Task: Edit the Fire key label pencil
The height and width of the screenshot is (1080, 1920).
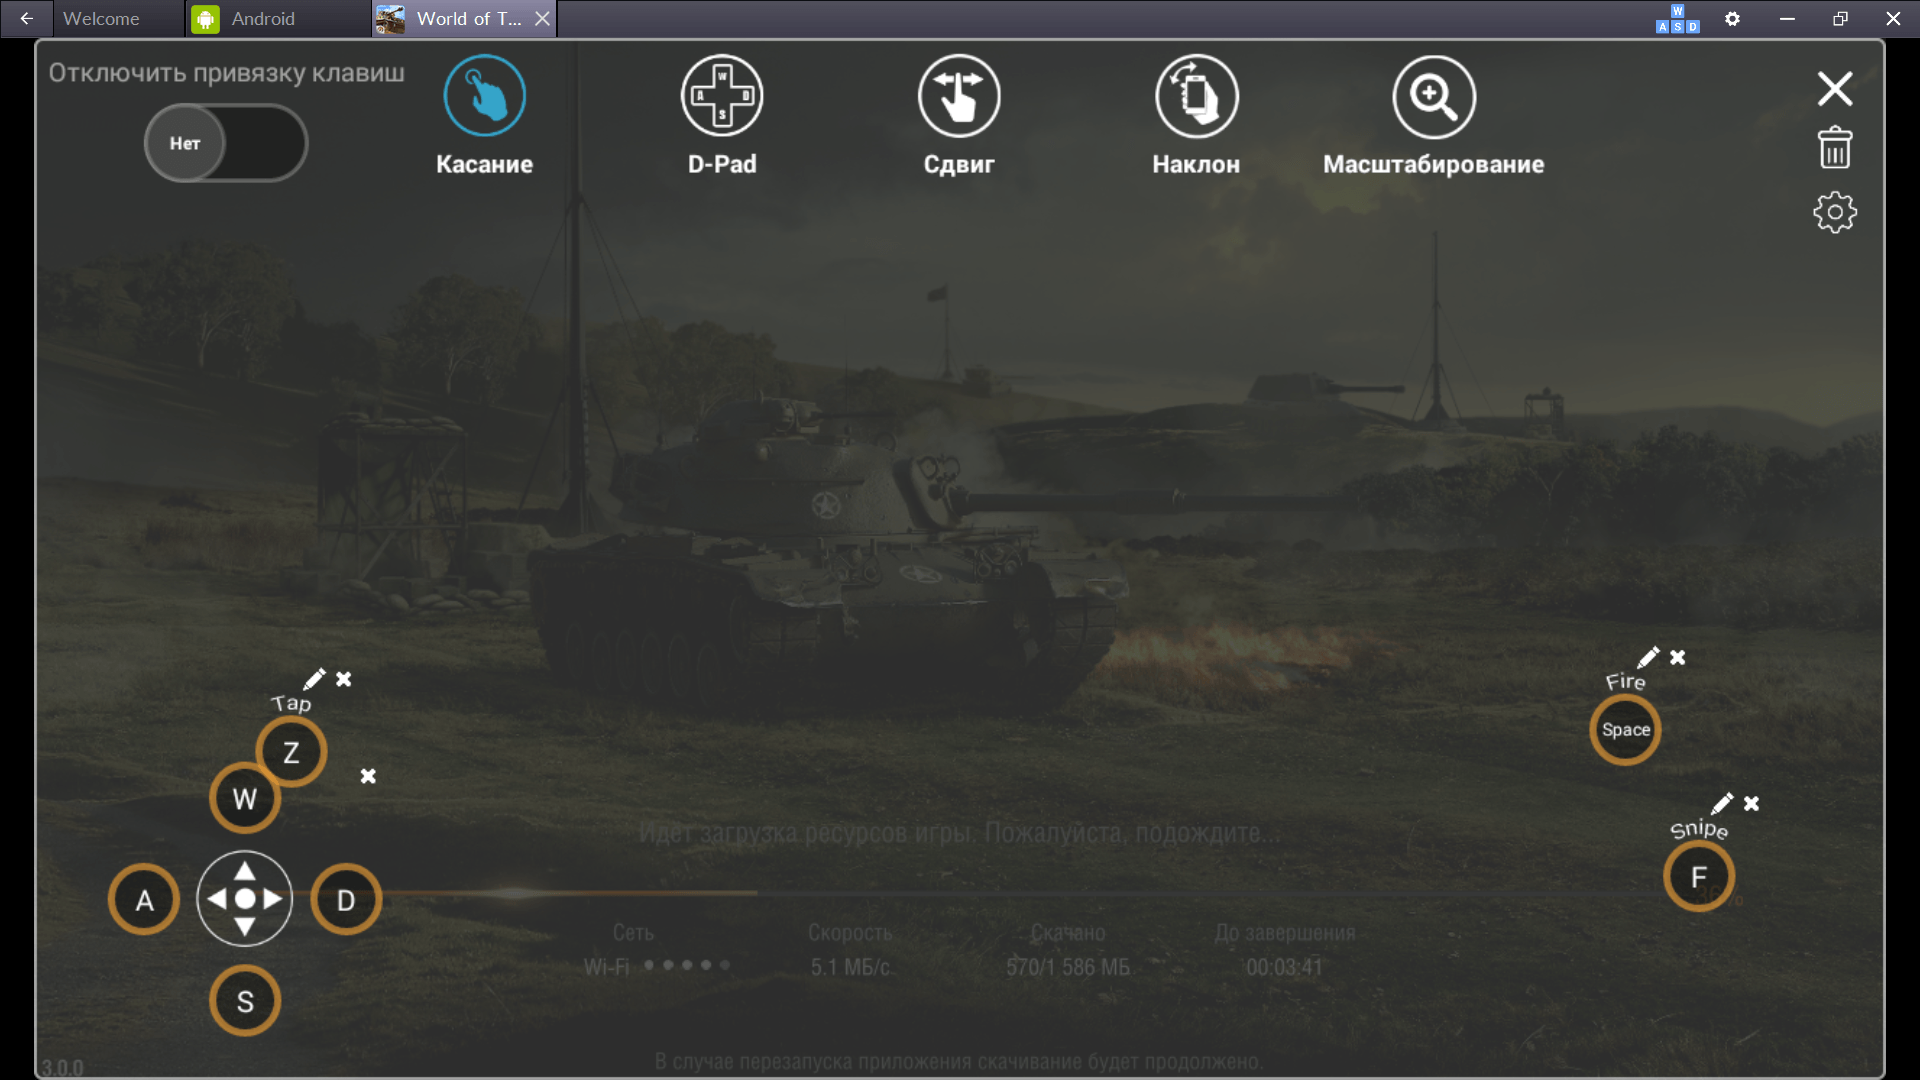Action: coord(1648,657)
